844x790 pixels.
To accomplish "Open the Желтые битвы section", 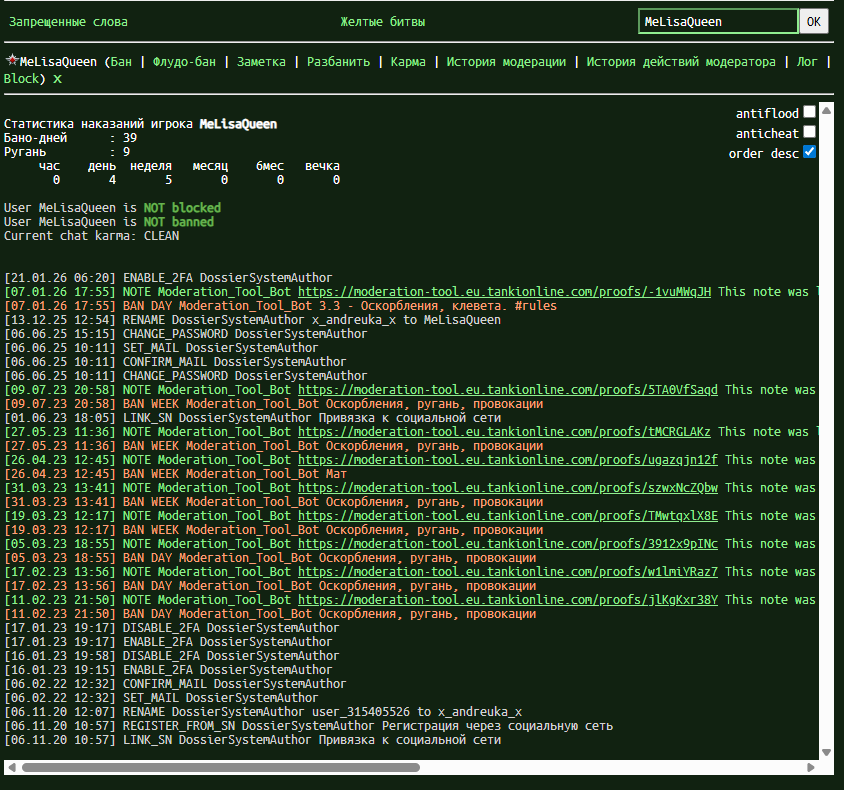I will pyautogui.click(x=382, y=21).
